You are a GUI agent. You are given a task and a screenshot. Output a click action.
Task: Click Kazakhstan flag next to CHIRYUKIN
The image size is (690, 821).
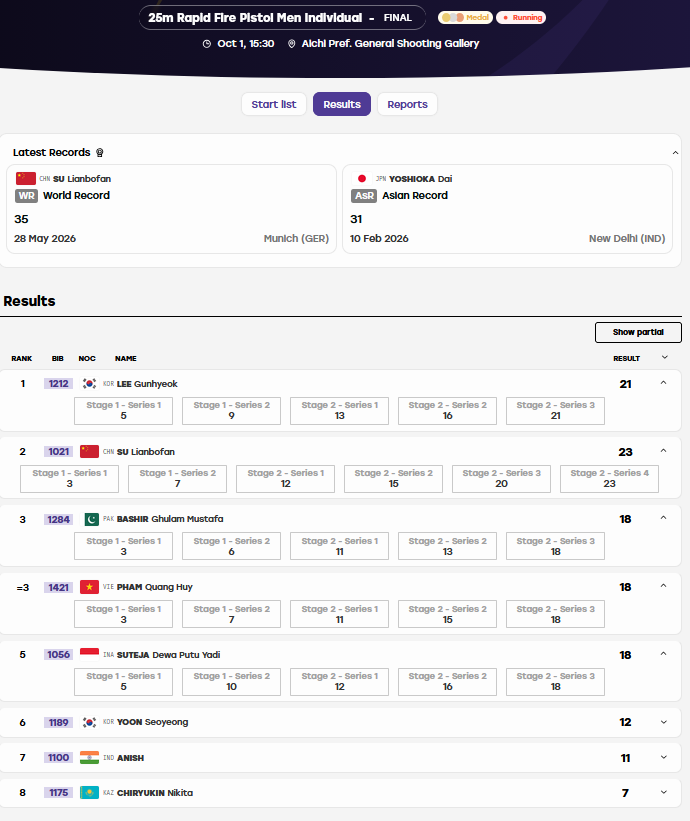[x=89, y=793]
